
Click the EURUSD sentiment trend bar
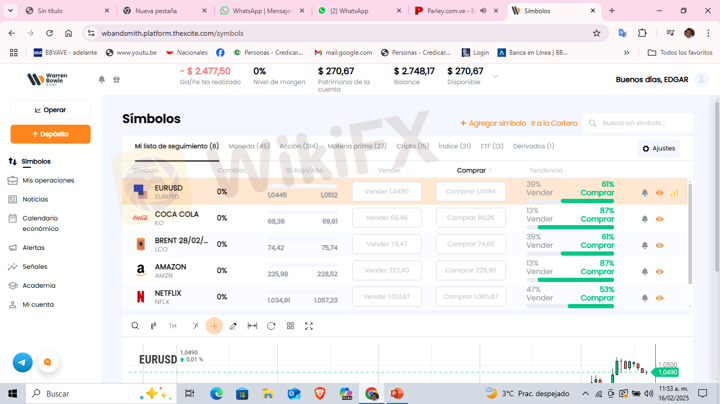570,201
